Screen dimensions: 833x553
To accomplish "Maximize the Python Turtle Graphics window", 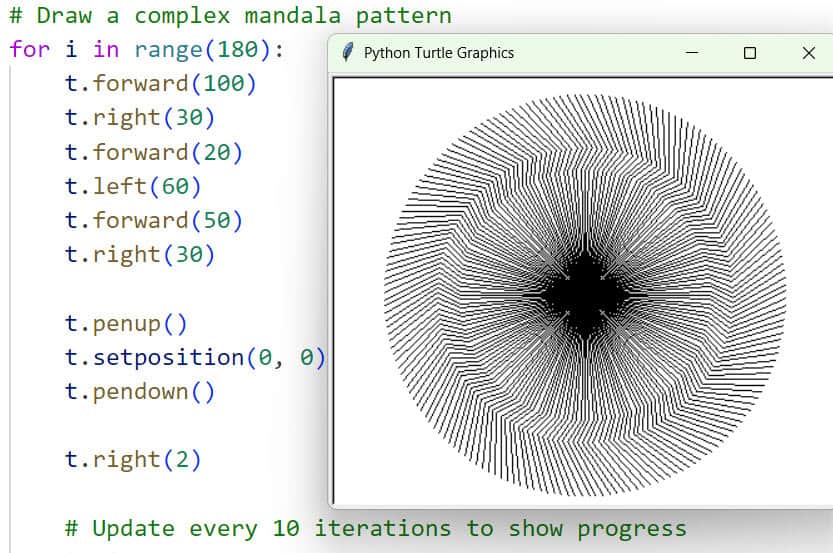I will [x=750, y=53].
